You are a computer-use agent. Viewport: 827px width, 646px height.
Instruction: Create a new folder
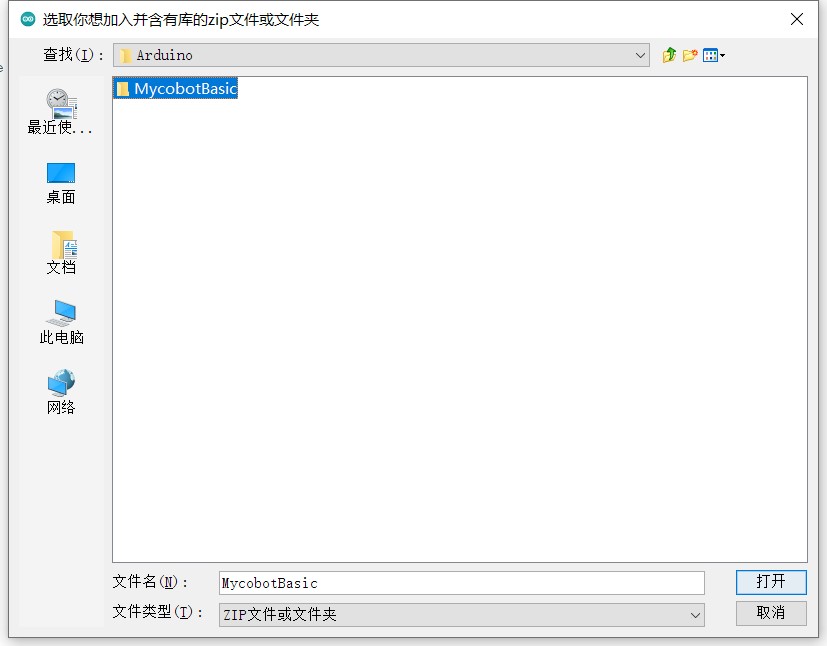[690, 55]
